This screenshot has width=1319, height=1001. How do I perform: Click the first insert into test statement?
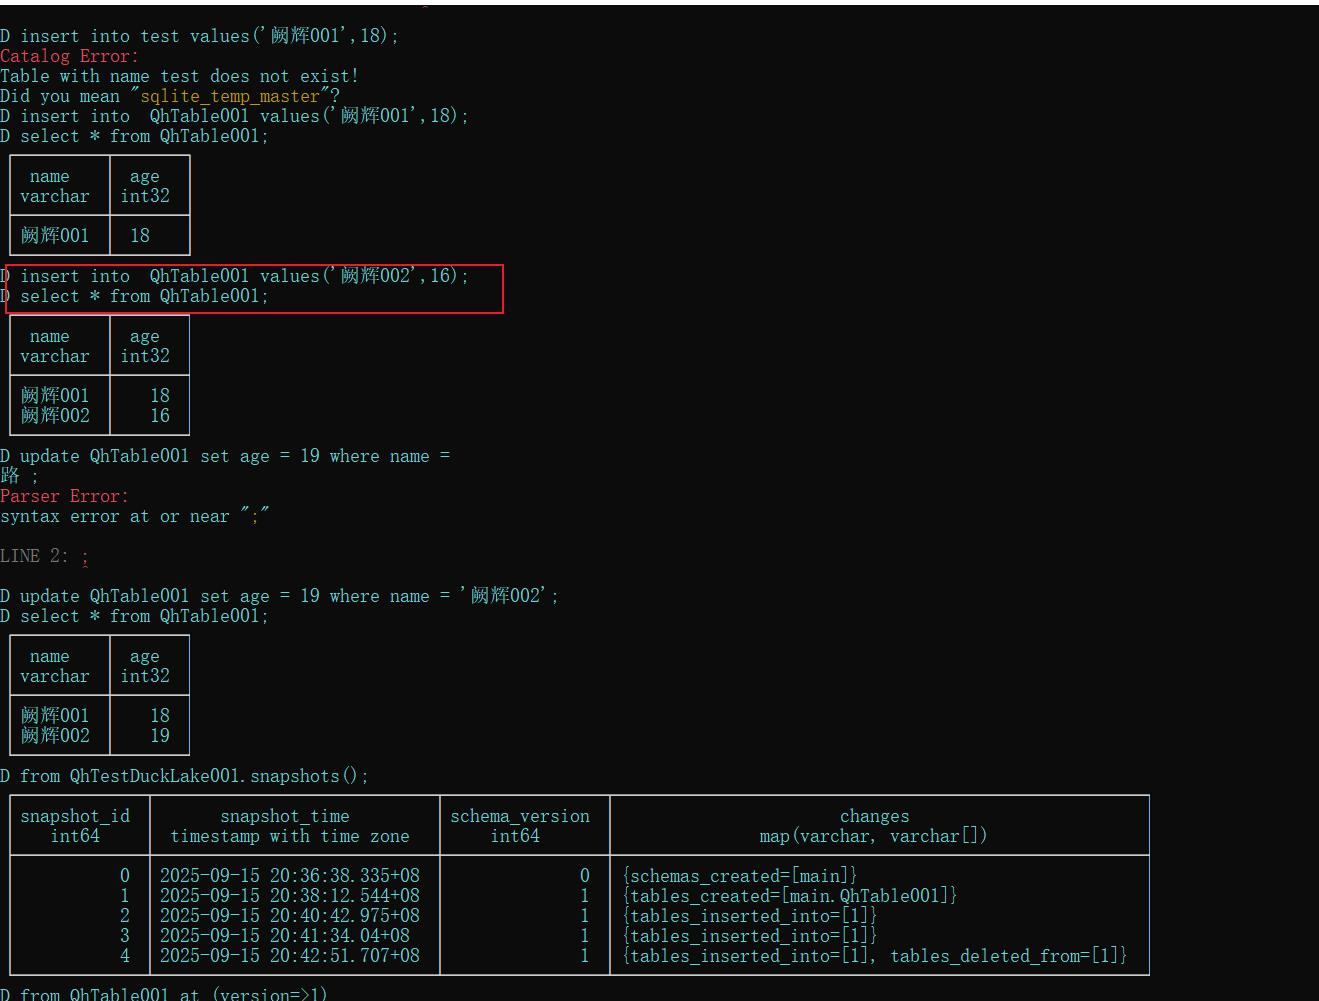point(200,35)
